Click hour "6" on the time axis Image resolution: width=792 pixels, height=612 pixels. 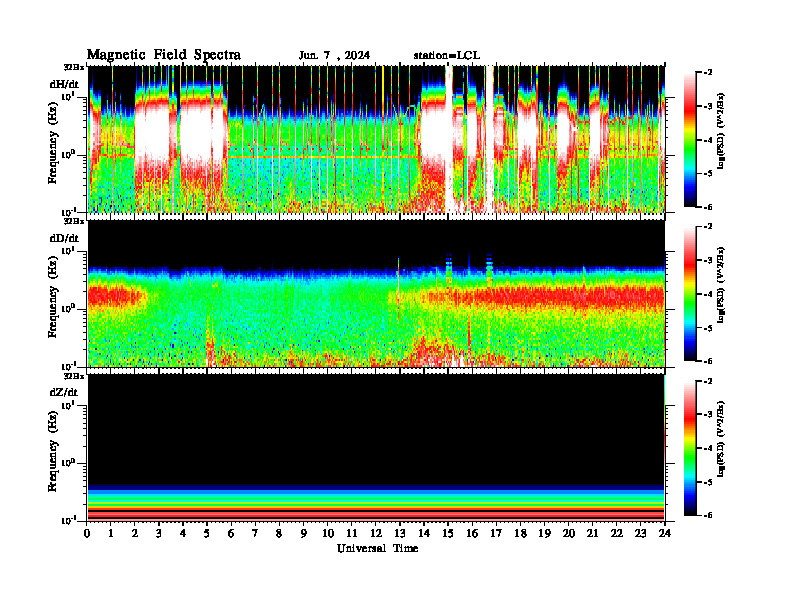coord(231,533)
